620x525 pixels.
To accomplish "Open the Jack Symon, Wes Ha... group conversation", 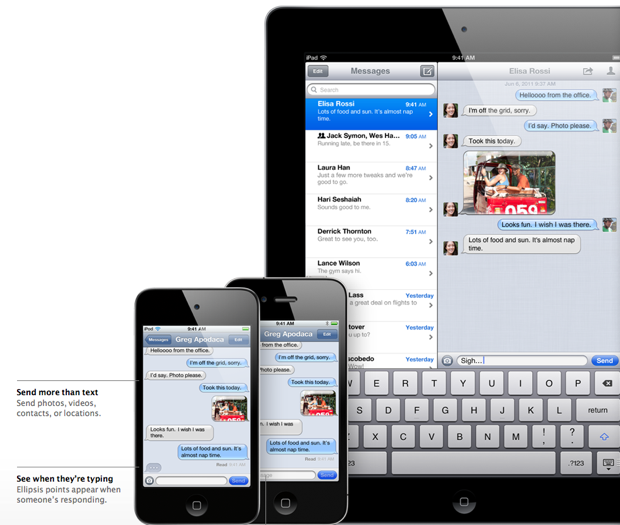I will (371, 146).
